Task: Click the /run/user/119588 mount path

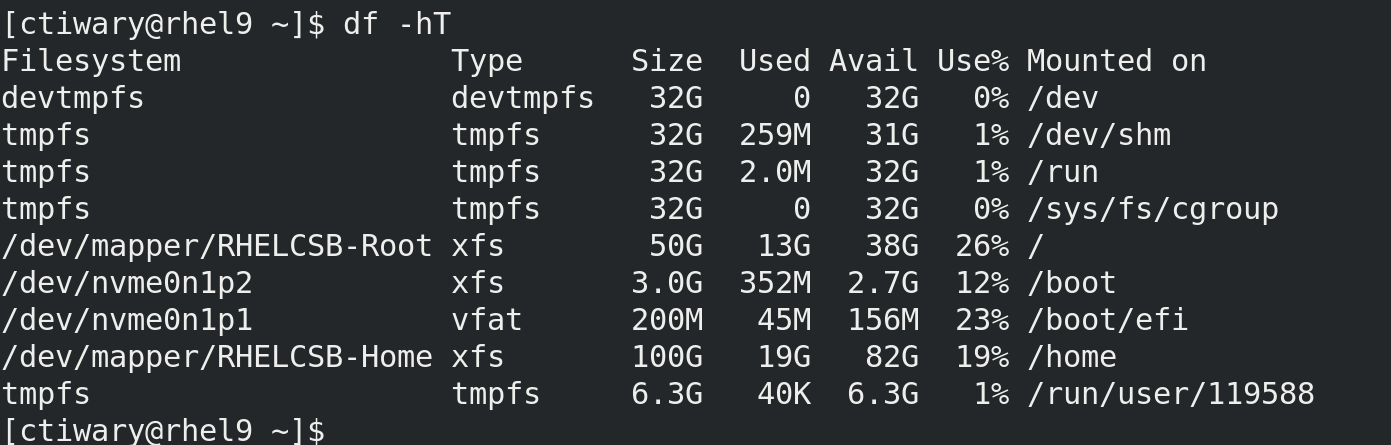Action: 1170,394
